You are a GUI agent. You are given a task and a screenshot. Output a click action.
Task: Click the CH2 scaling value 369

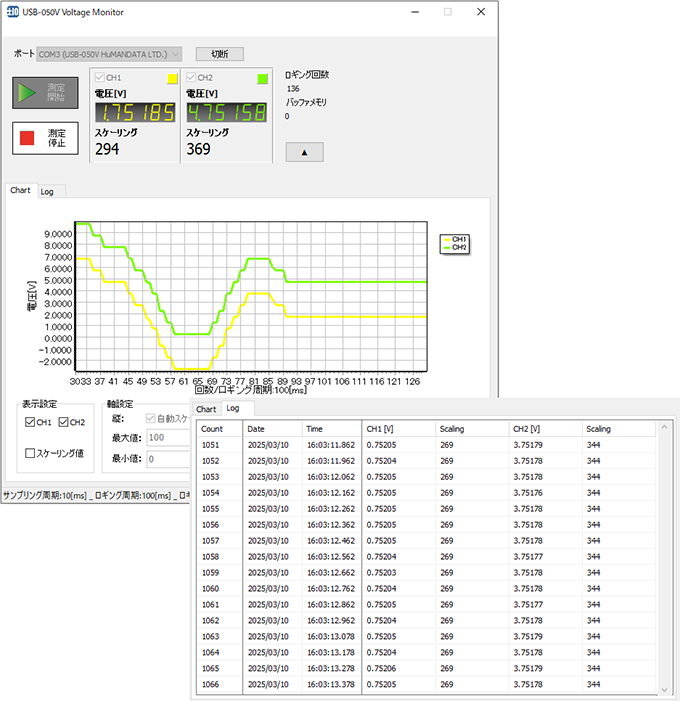[x=199, y=149]
